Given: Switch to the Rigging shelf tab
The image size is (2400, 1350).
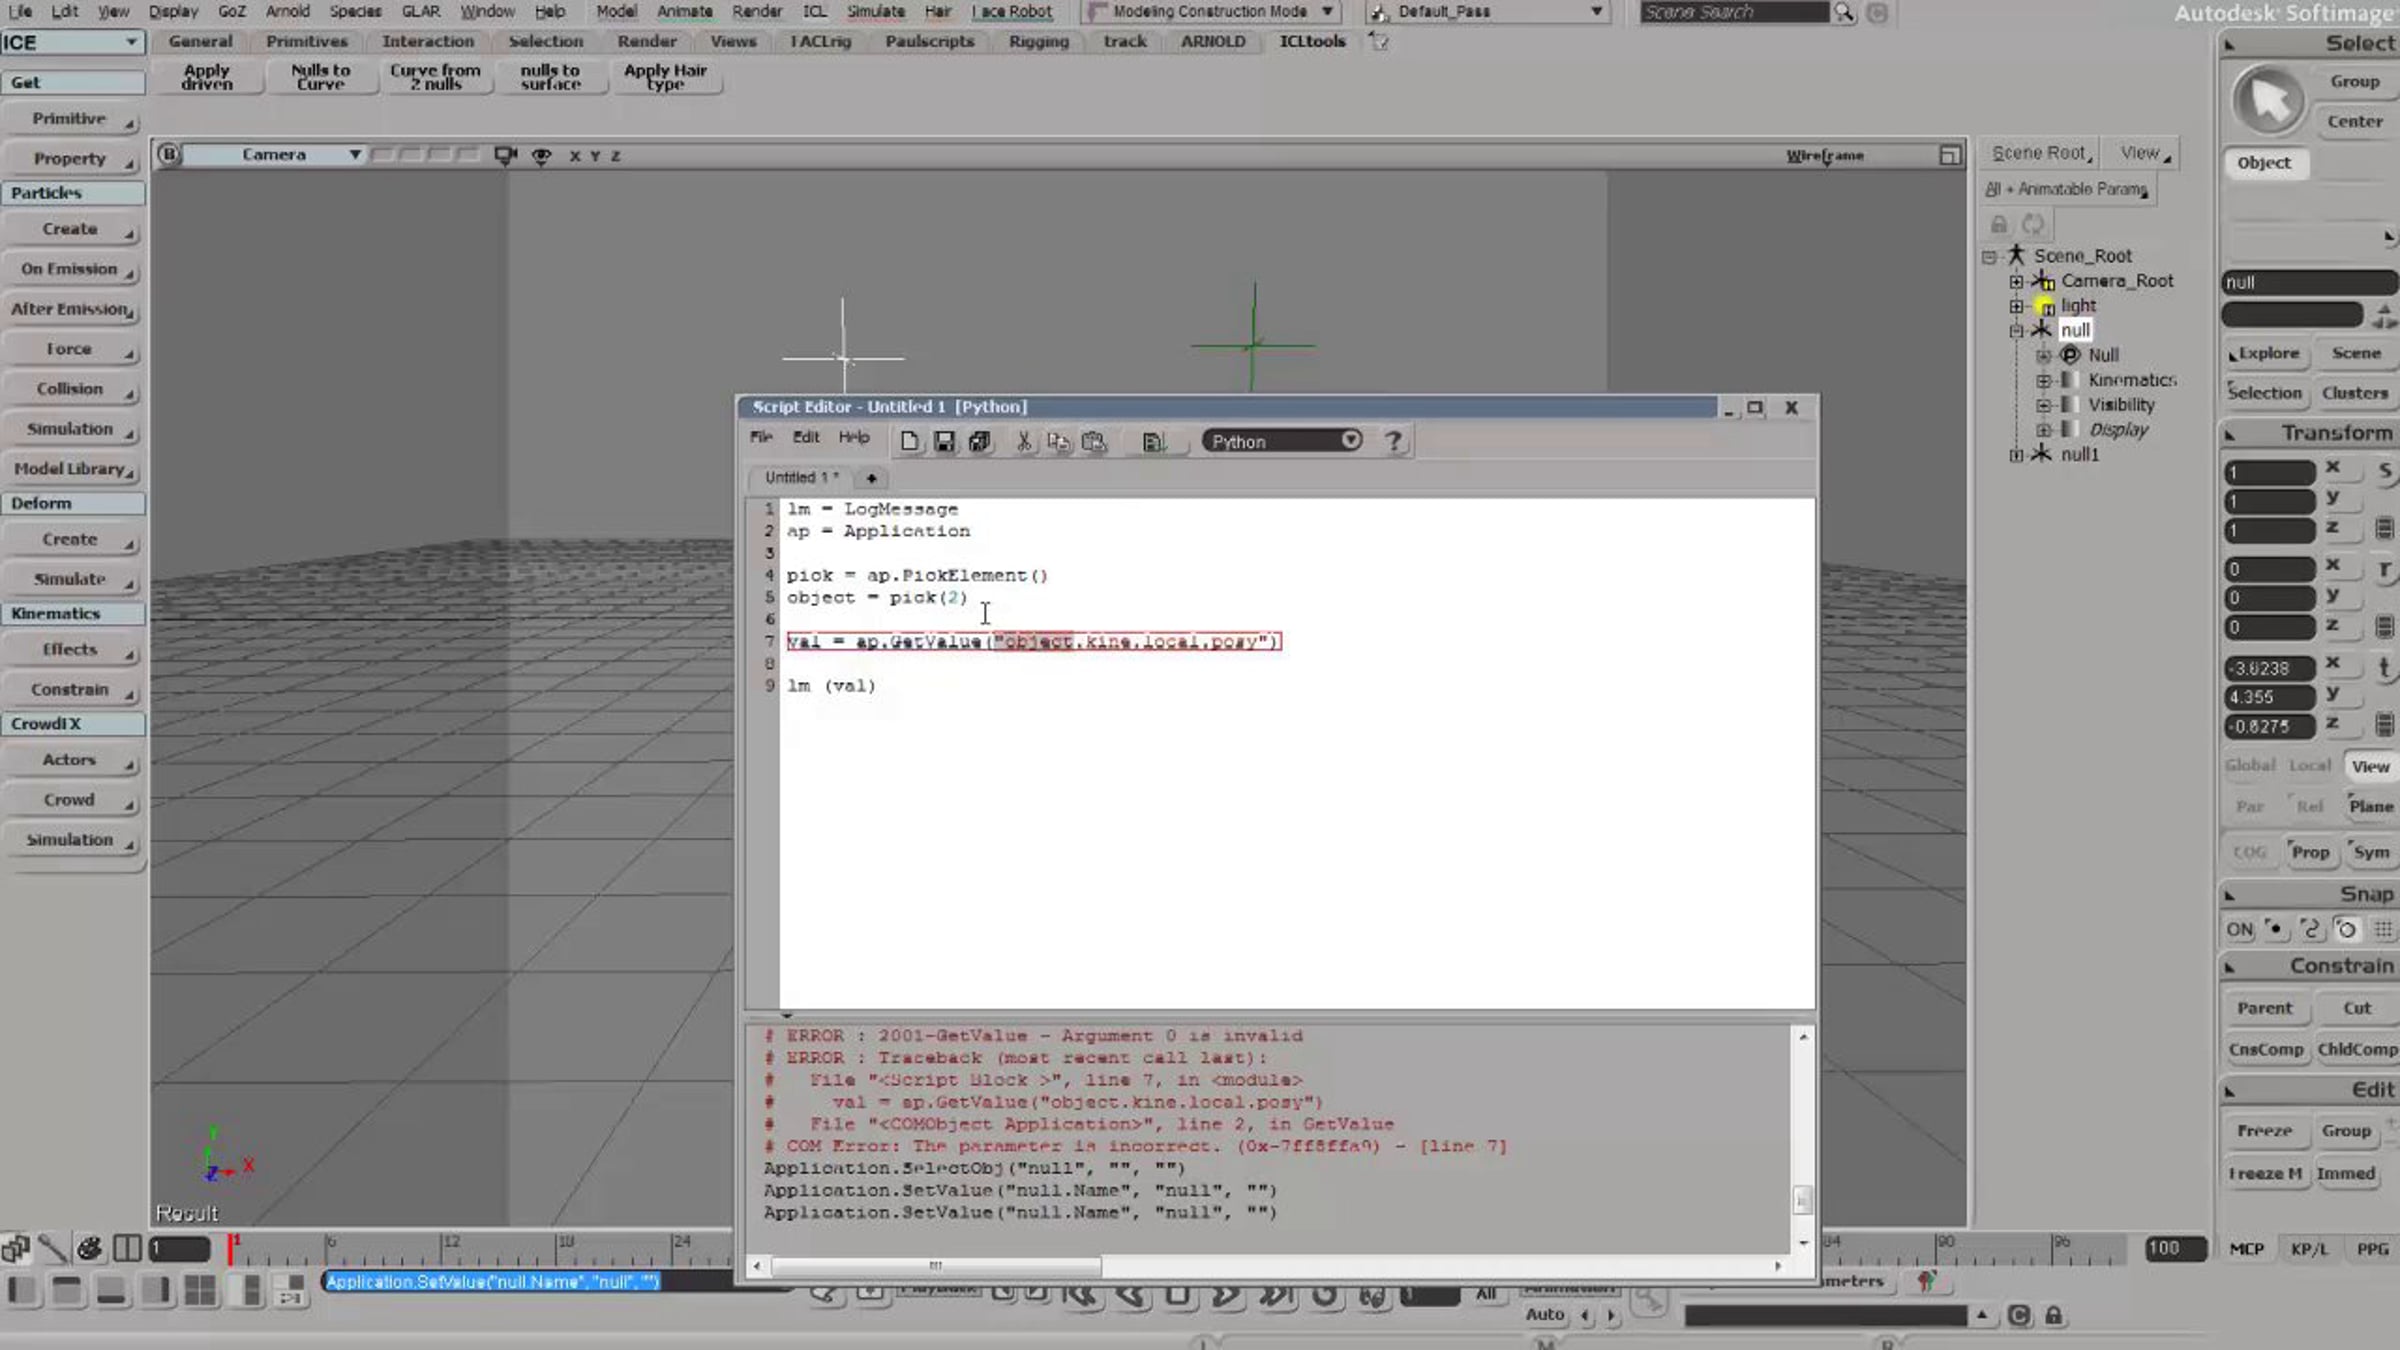Looking at the screenshot, I should click(1038, 41).
